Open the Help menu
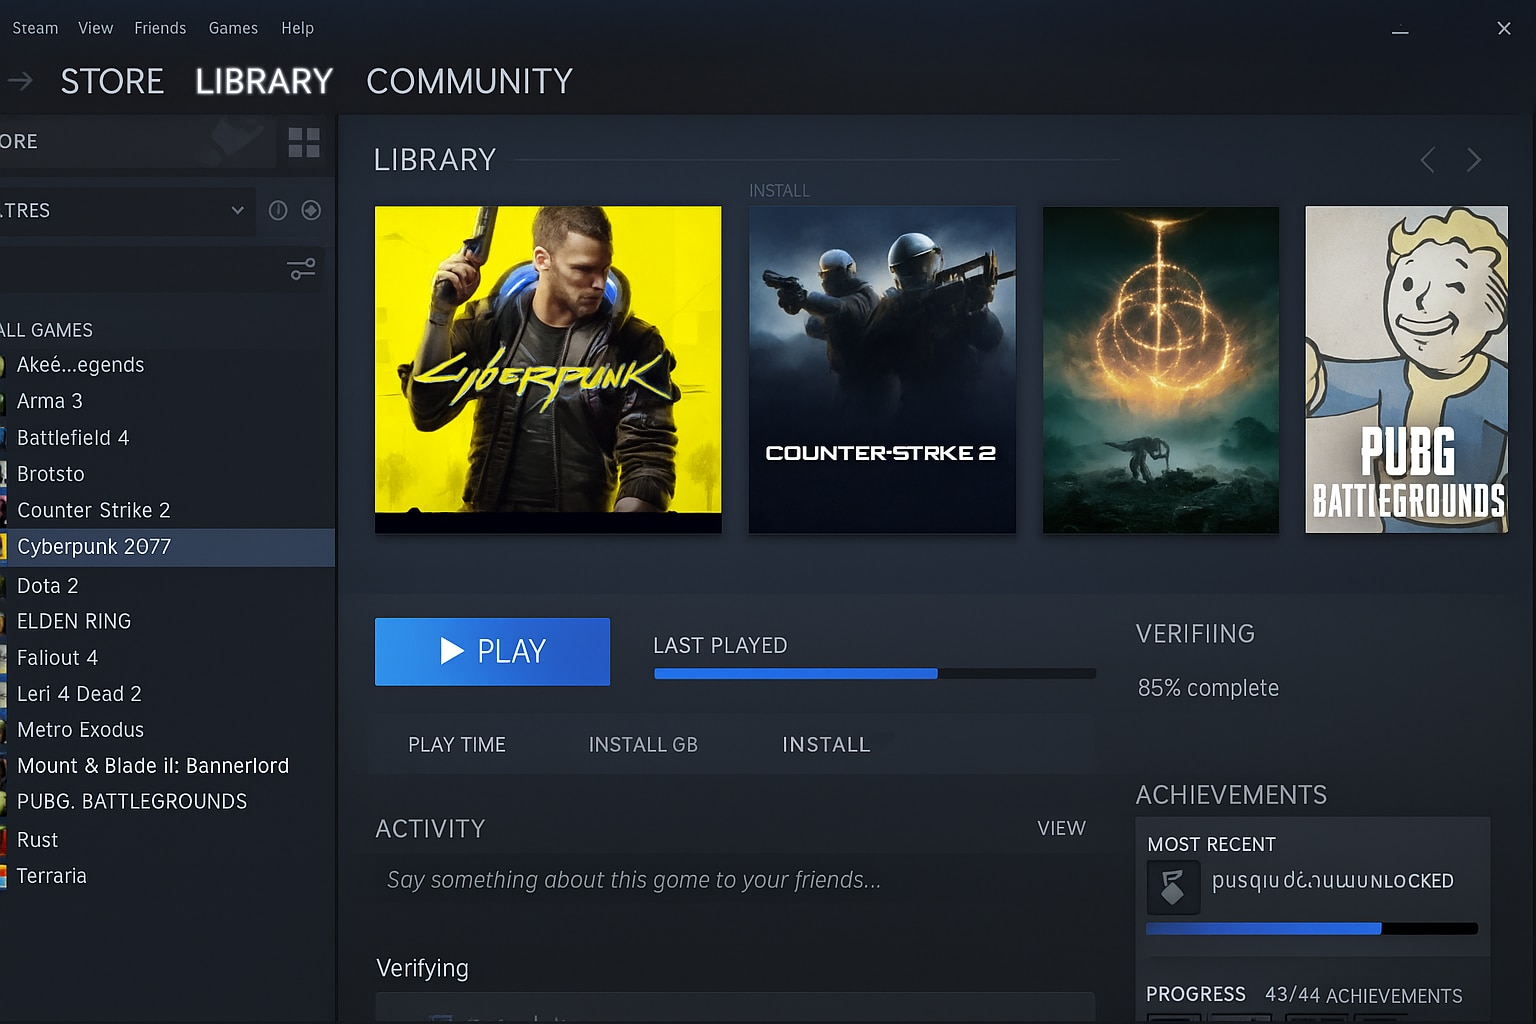 click(x=297, y=28)
